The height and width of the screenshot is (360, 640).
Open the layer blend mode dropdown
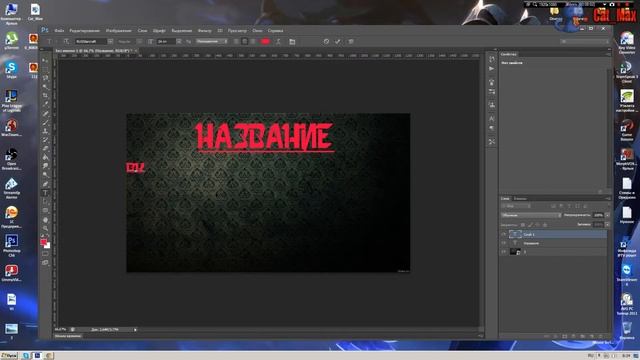pyautogui.click(x=531, y=215)
